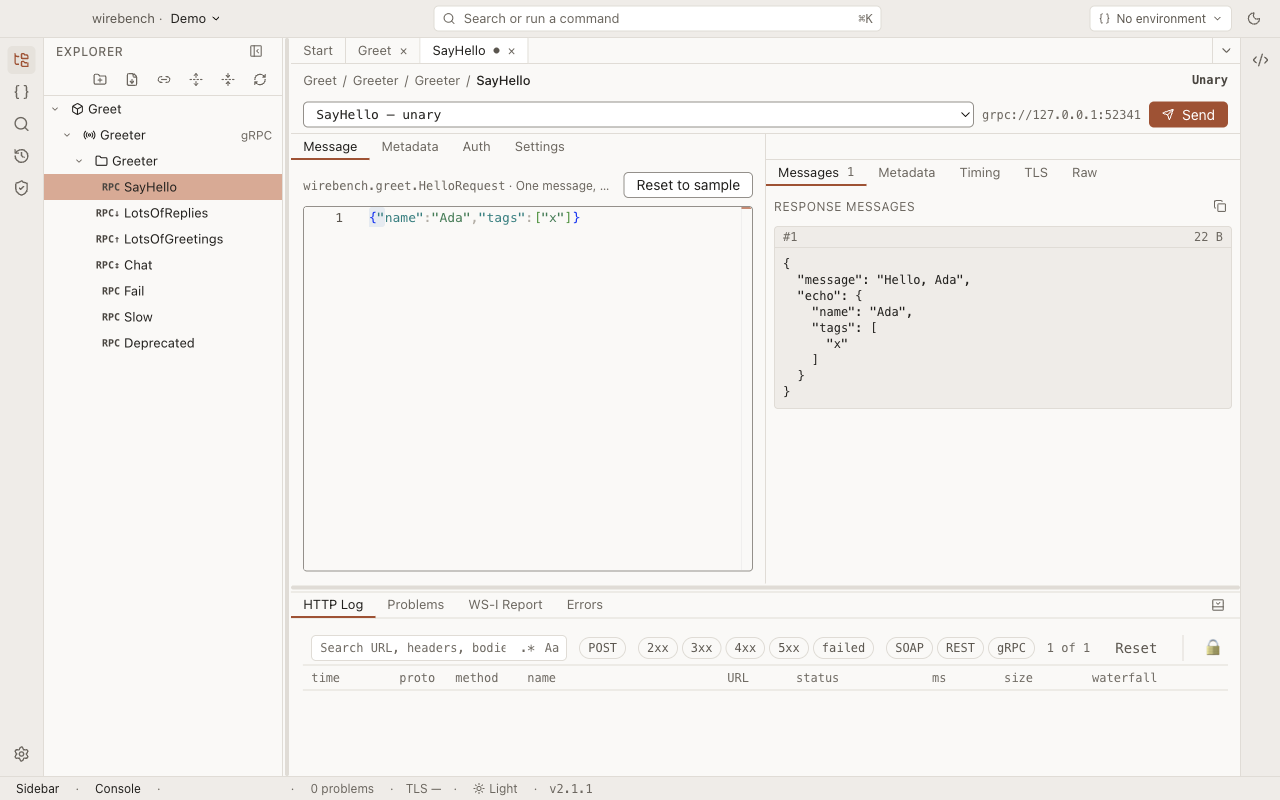This screenshot has width=1280, height=800.
Task: Copy the response messages
Action: click(1220, 206)
